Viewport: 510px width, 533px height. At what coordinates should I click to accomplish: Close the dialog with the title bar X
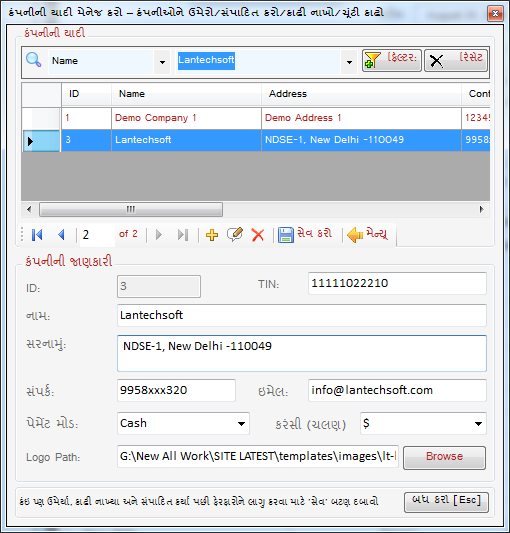(x=495, y=14)
